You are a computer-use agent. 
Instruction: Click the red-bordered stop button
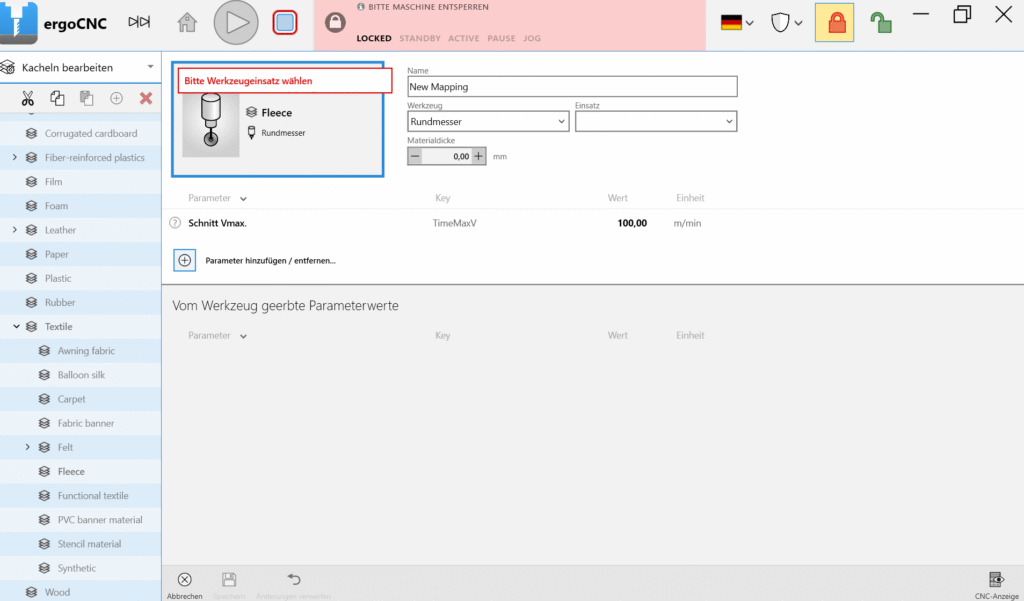tap(285, 22)
